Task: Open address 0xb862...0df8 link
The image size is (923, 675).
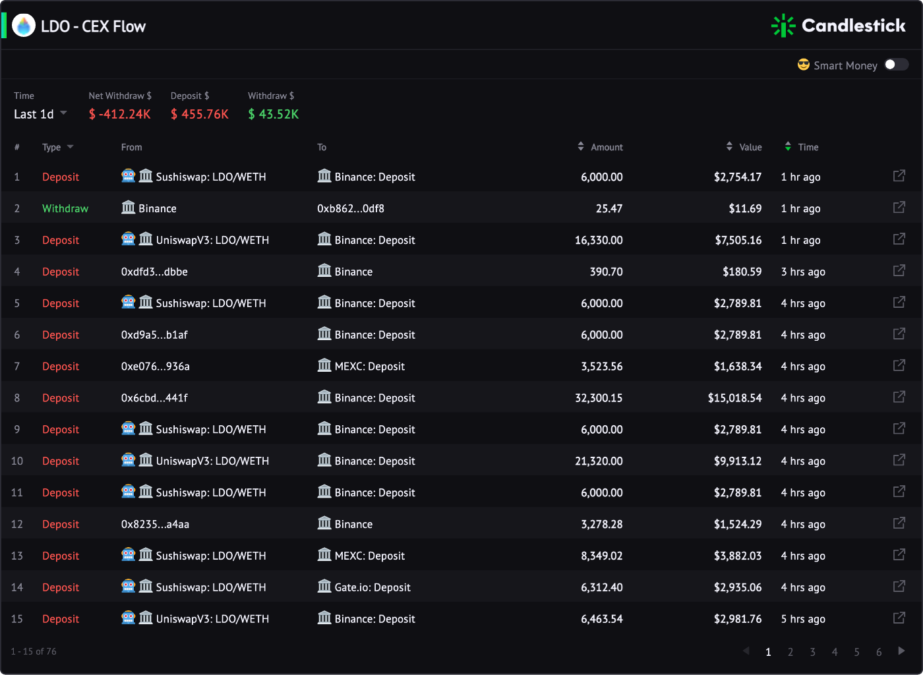Action: coord(350,208)
